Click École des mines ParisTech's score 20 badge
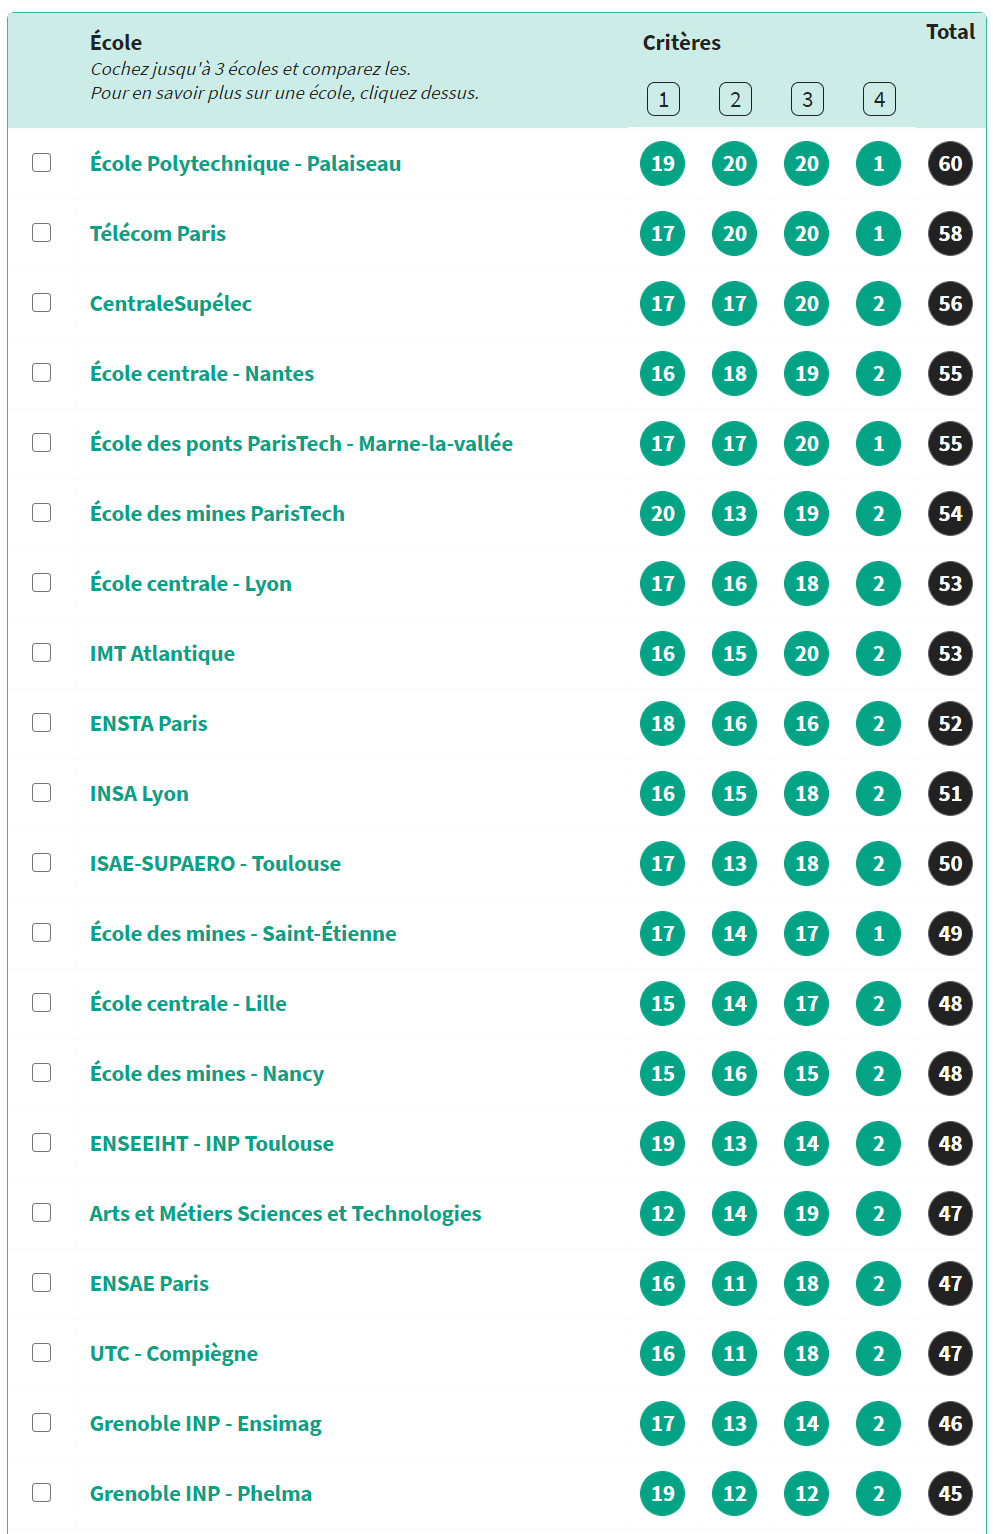993x1534 pixels. (663, 514)
